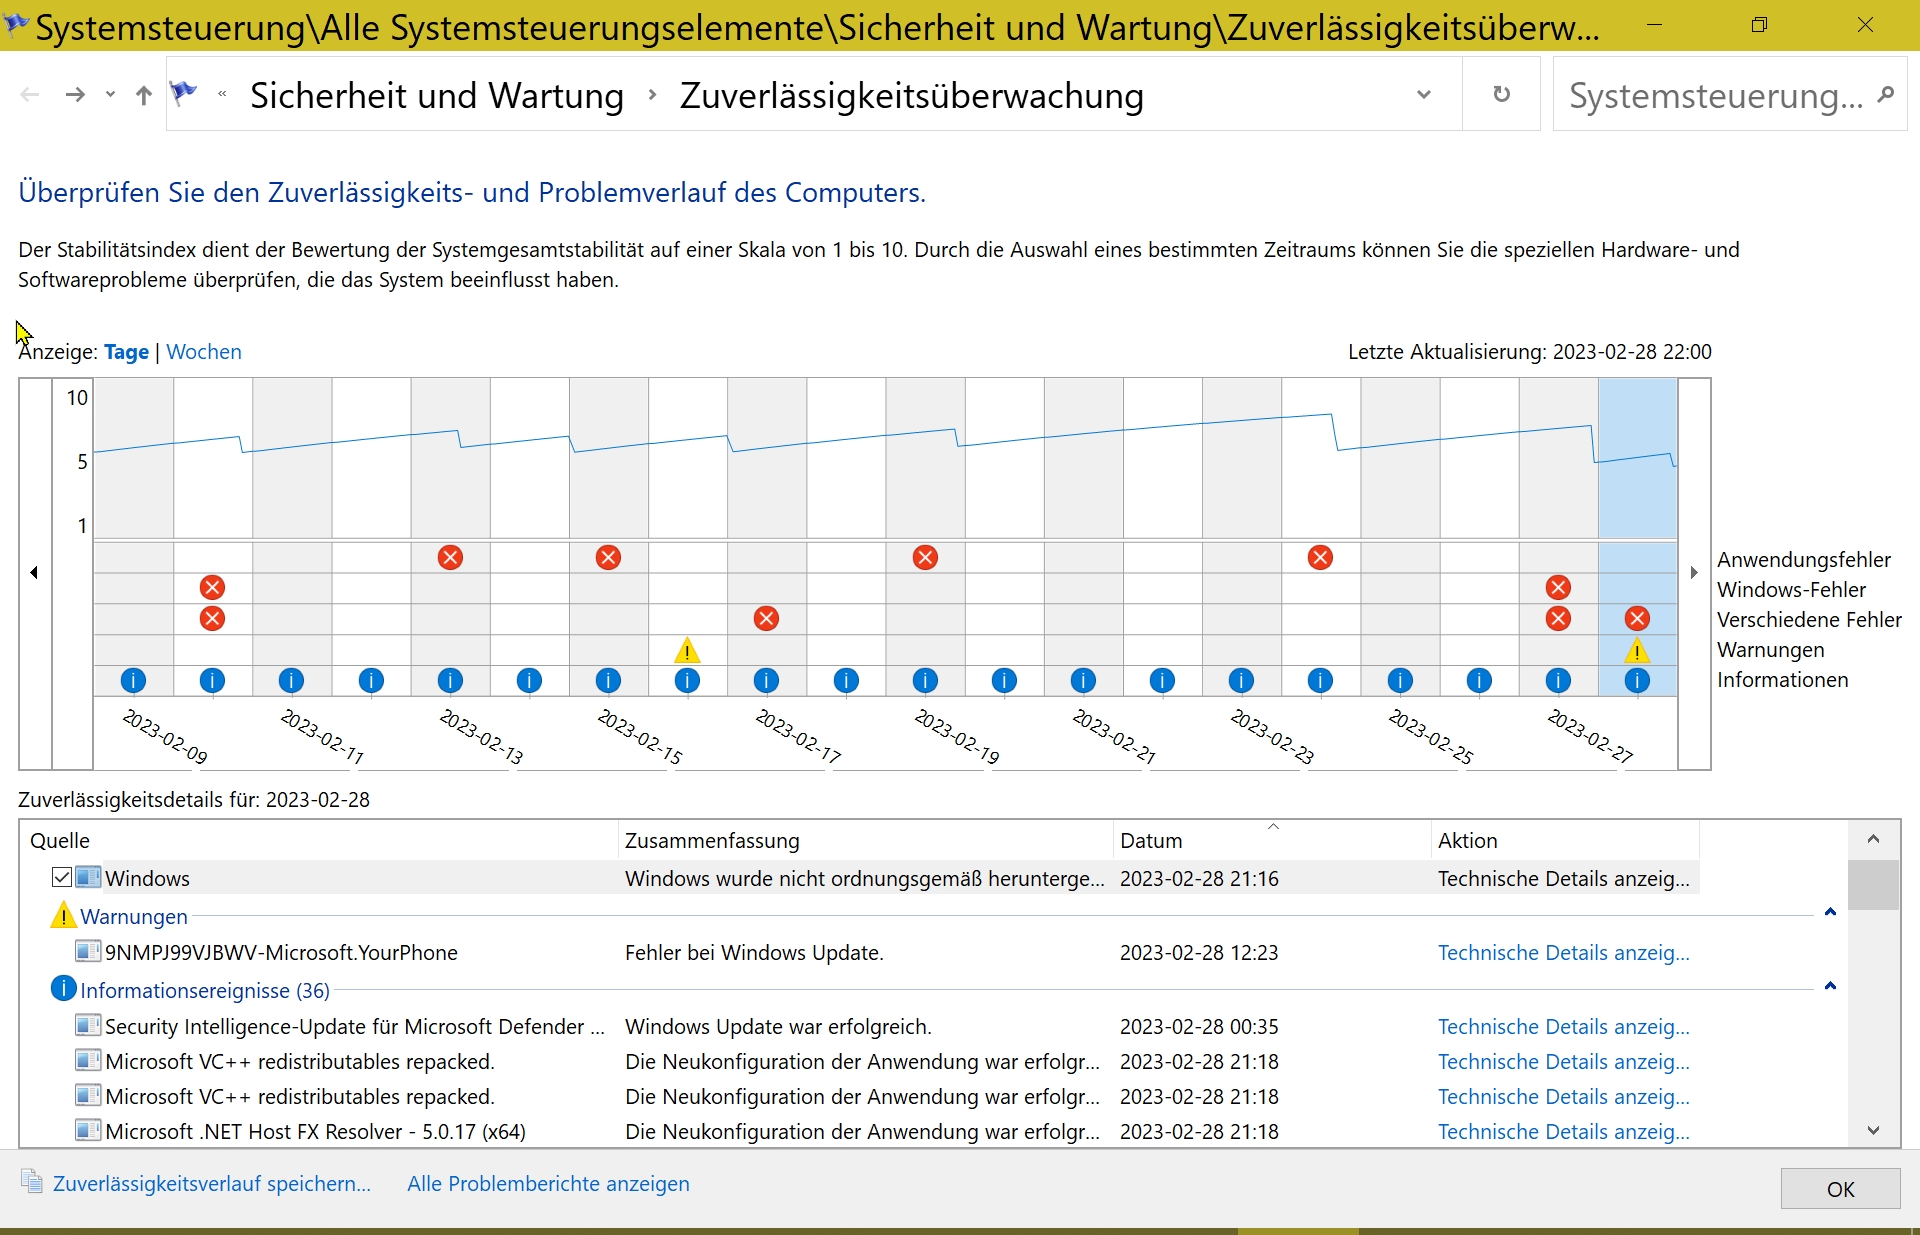1920x1235 pixels.
Task: Switch view to Wochen
Action: (204, 352)
